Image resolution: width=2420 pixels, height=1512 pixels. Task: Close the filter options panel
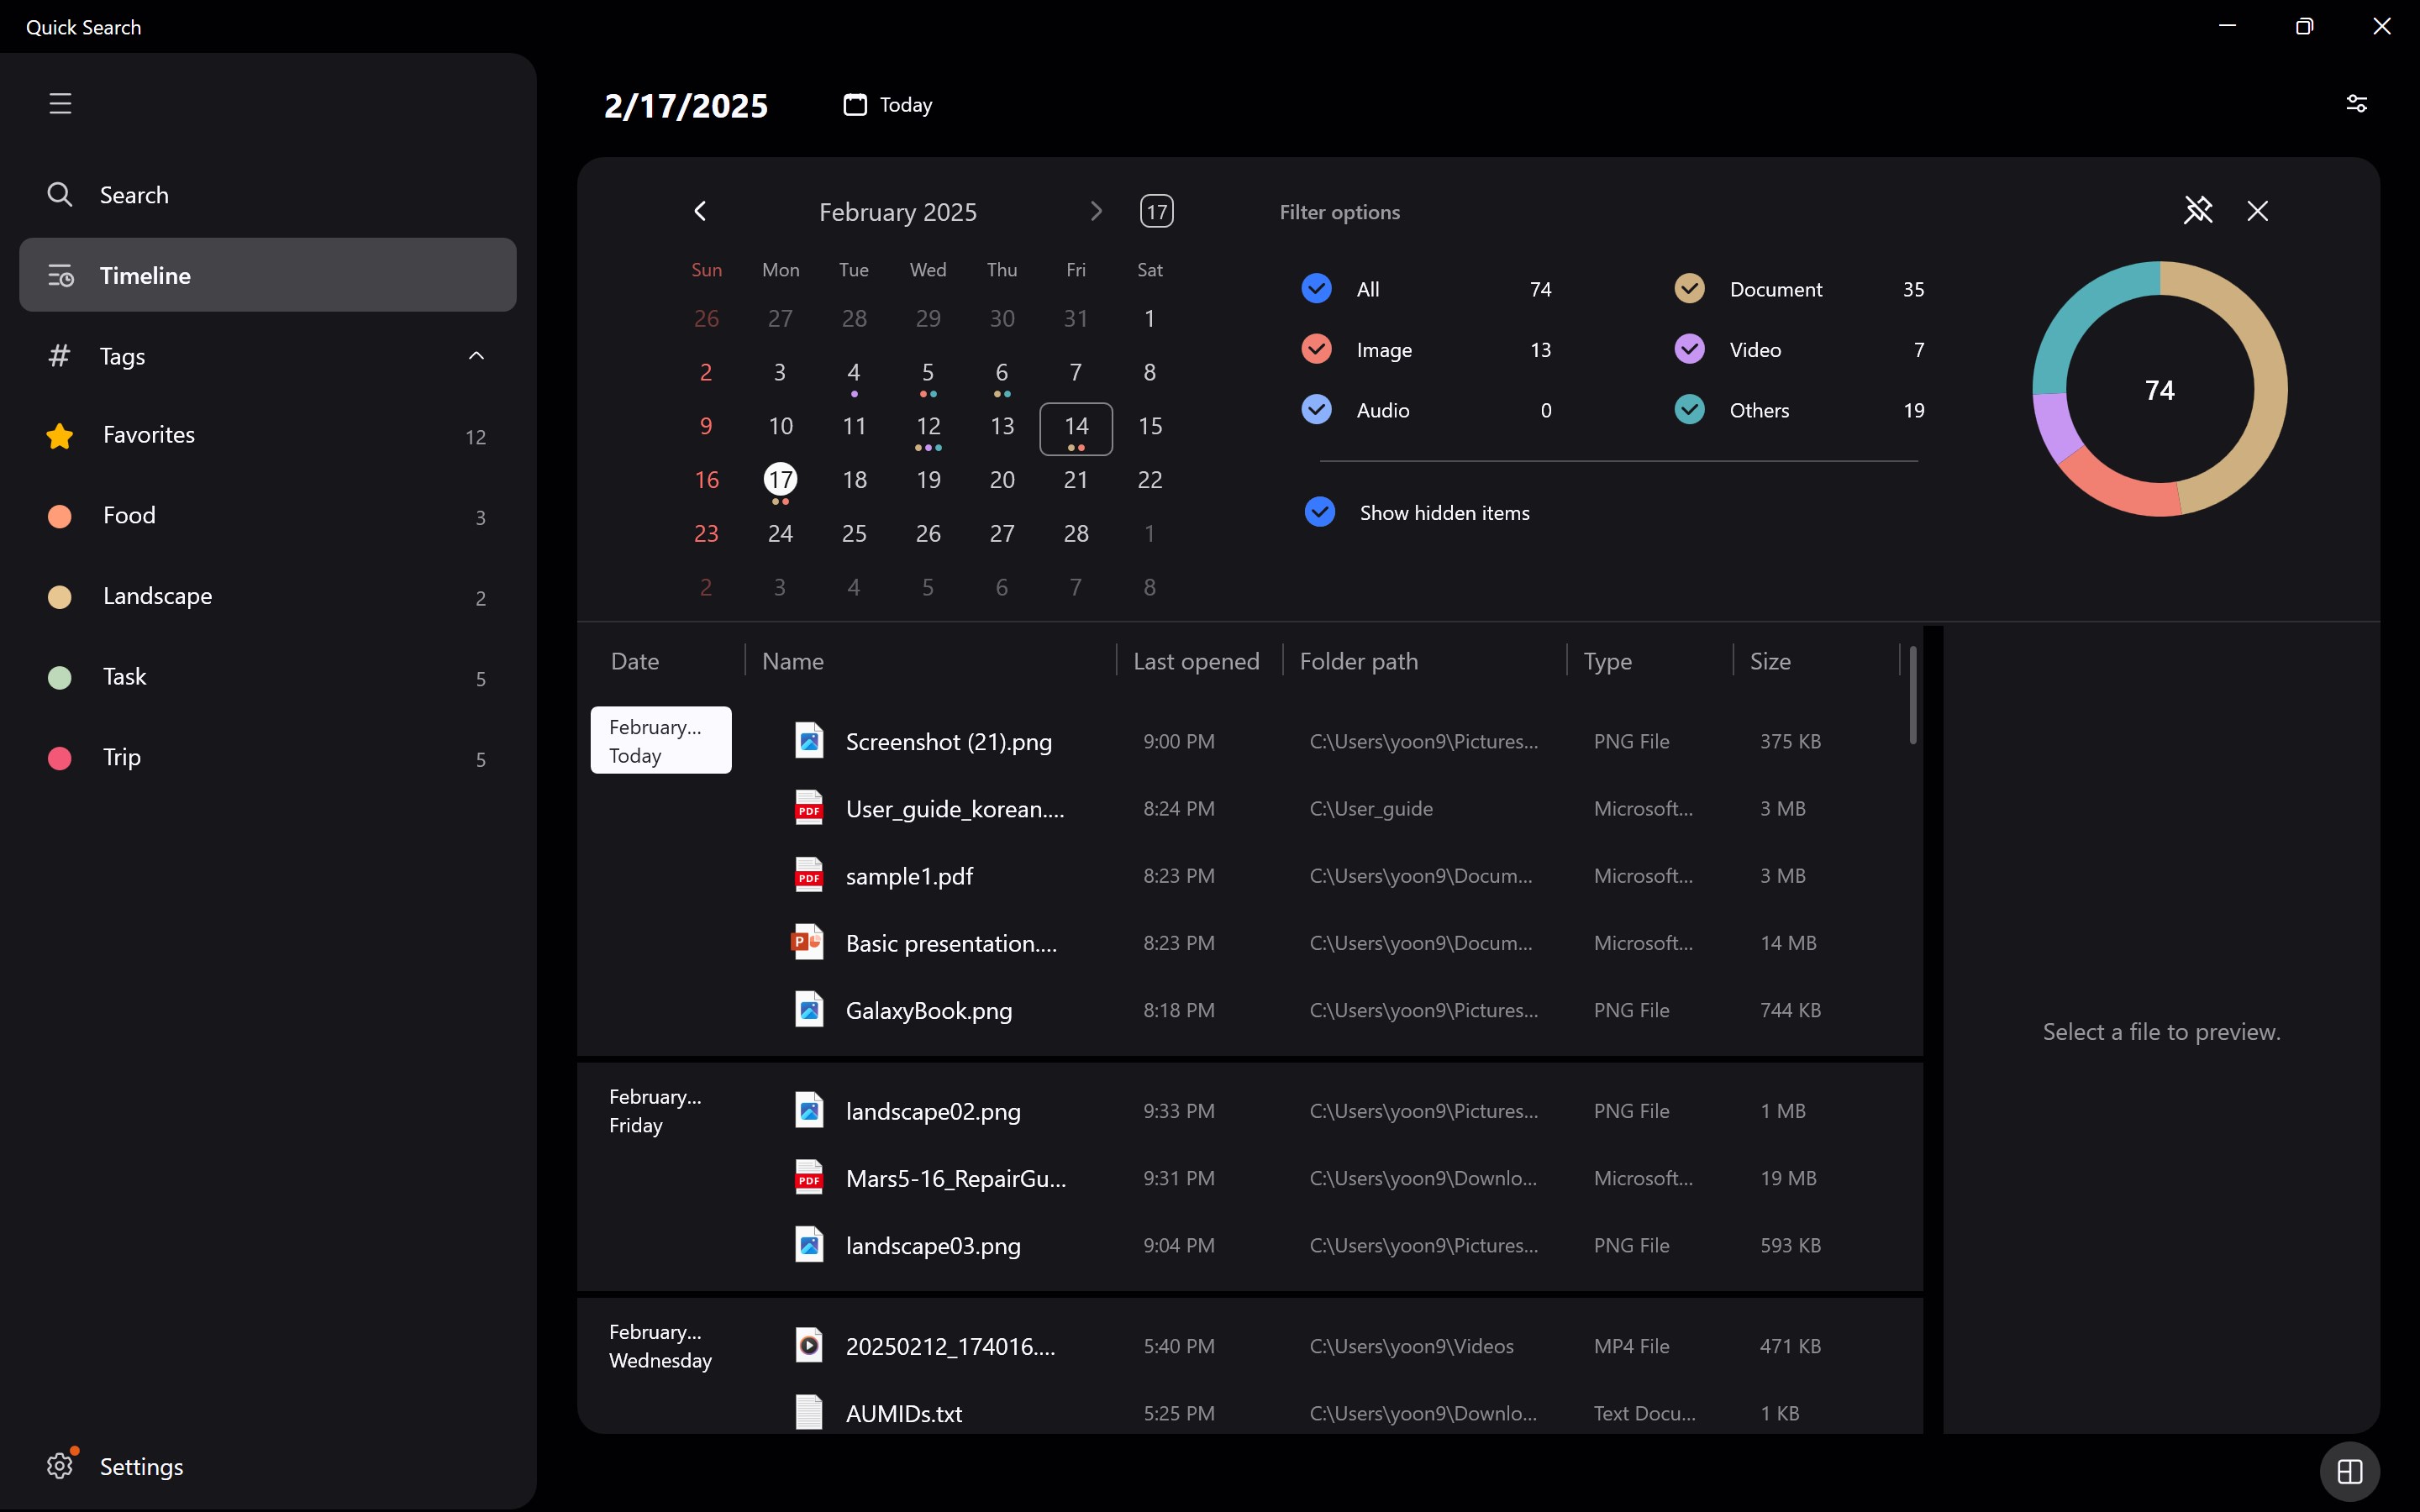[2257, 210]
